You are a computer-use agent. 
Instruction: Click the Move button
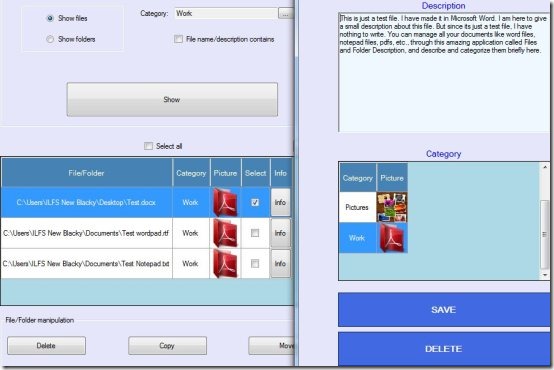pos(271,345)
